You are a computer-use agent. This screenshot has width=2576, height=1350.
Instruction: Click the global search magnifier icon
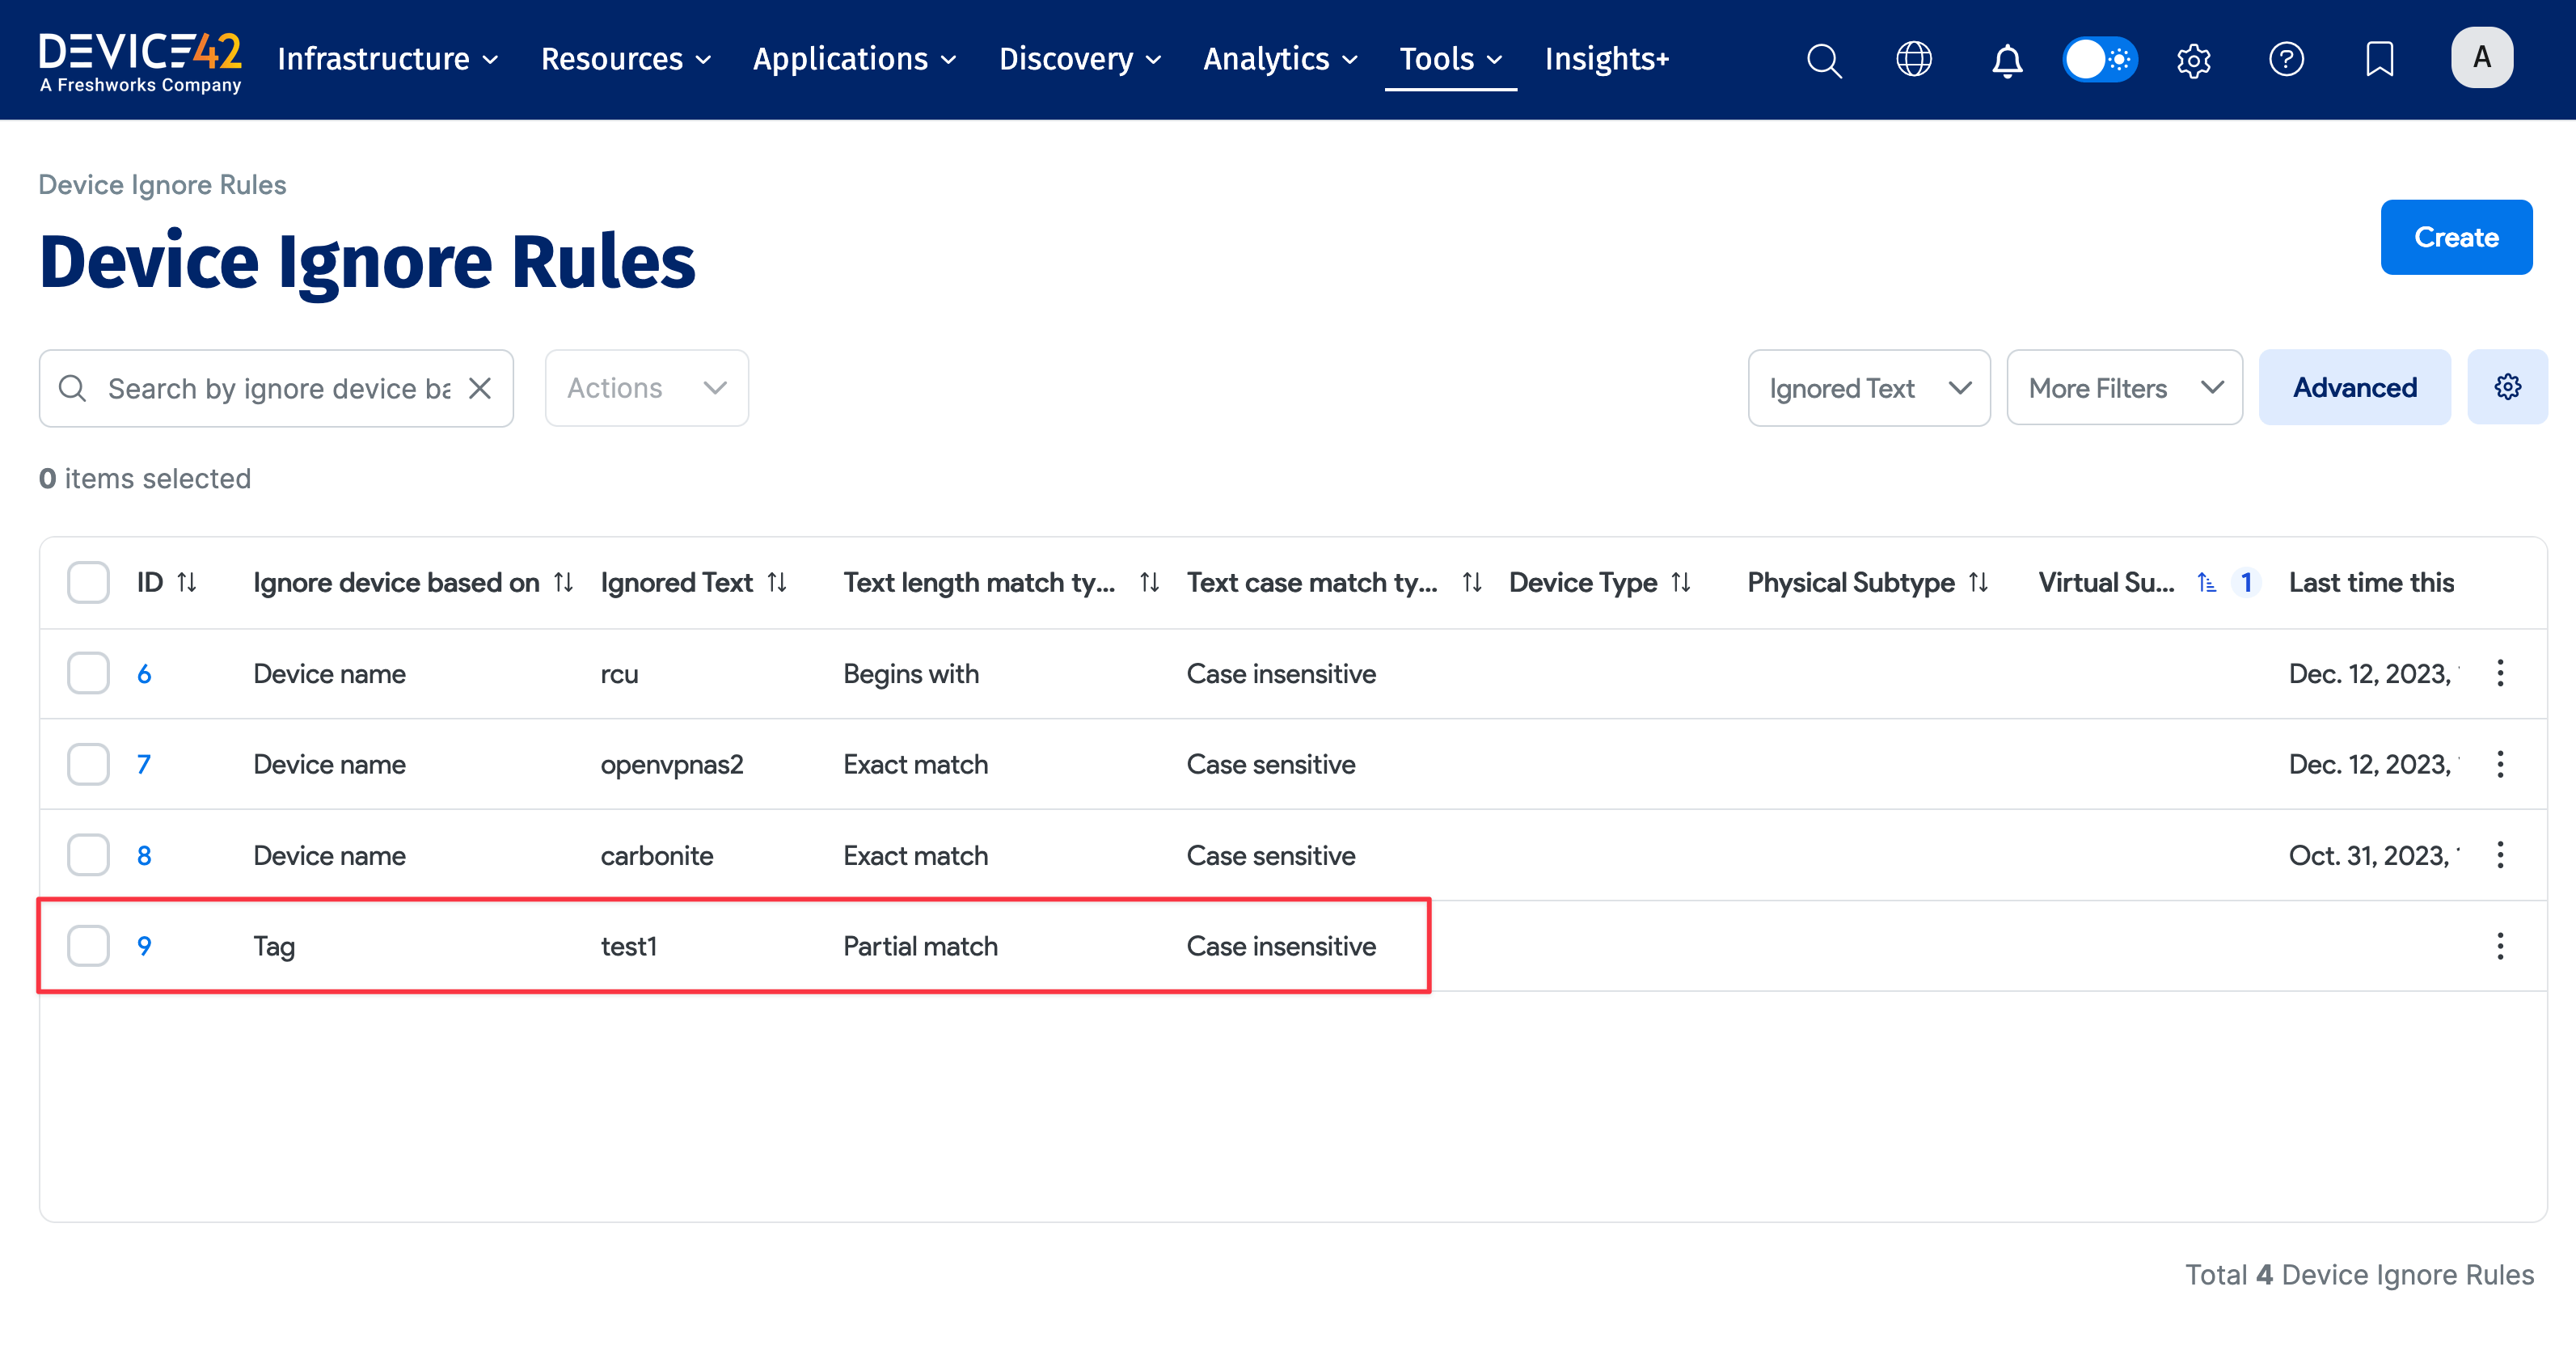point(1823,60)
